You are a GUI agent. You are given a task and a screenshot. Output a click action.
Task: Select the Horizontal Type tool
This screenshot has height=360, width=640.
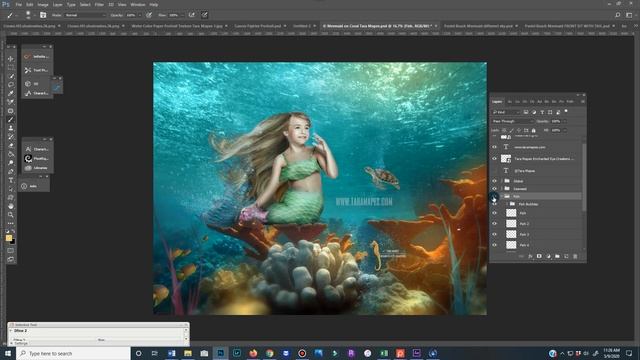(x=11, y=180)
